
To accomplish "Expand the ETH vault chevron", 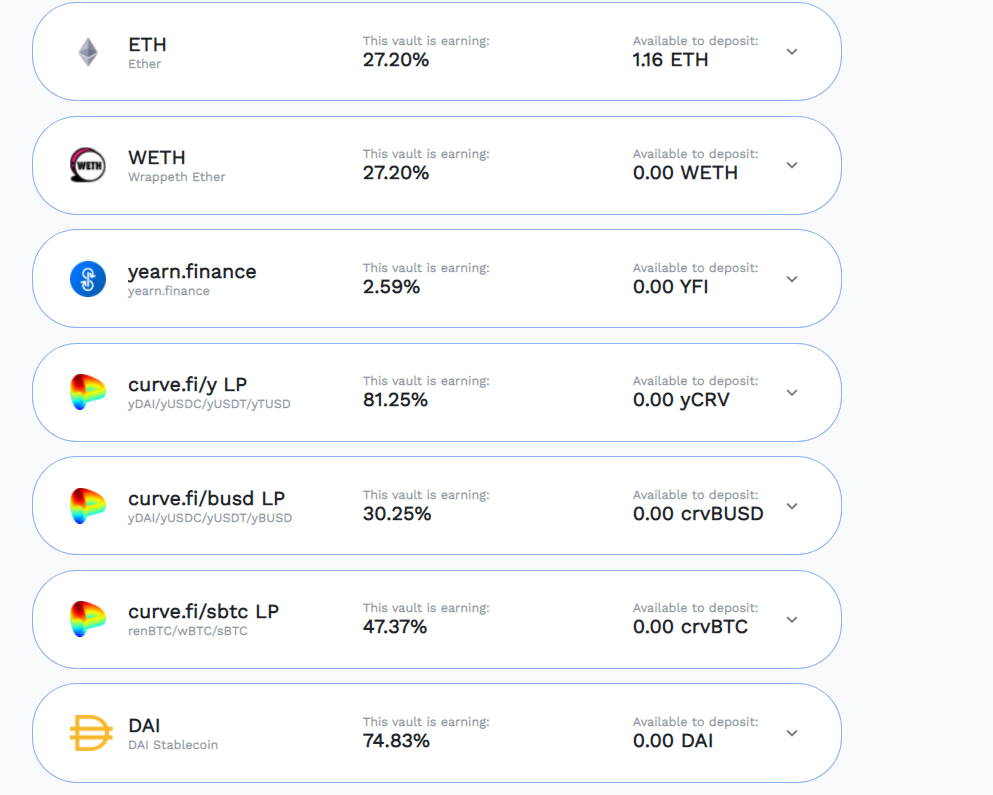I will tap(792, 52).
